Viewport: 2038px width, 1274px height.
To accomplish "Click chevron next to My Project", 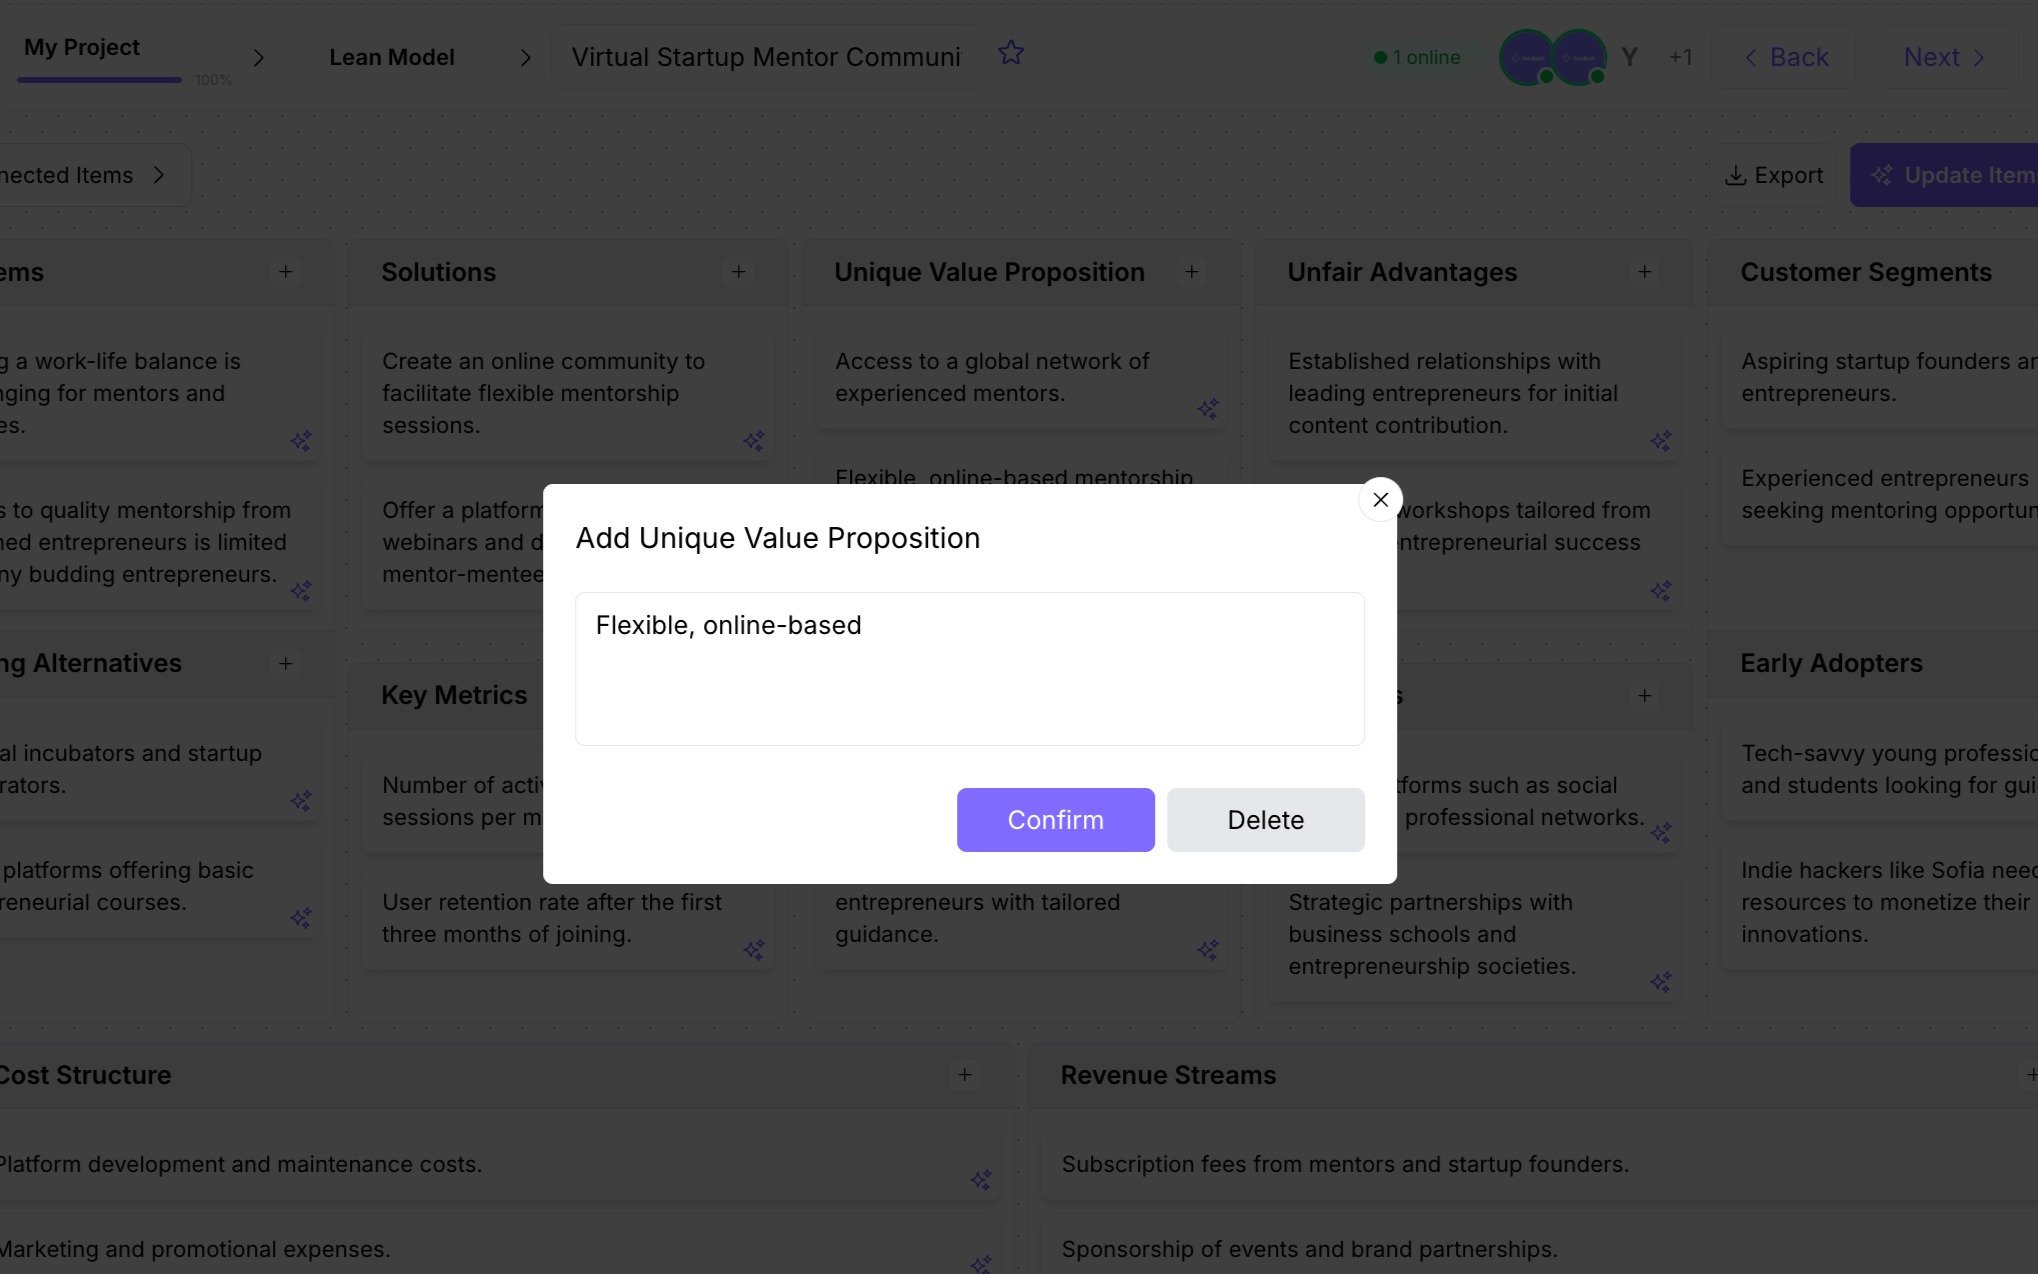I will tap(259, 58).
